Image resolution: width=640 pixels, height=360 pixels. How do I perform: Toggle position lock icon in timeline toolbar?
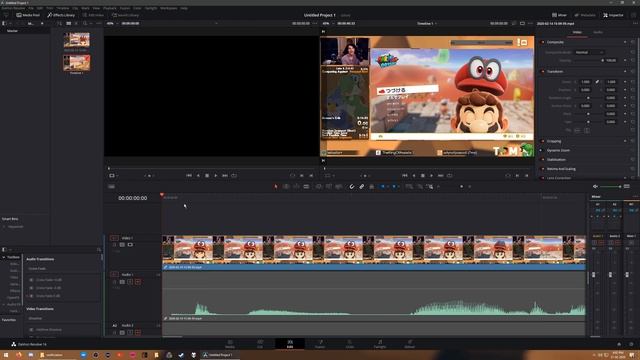click(371, 187)
